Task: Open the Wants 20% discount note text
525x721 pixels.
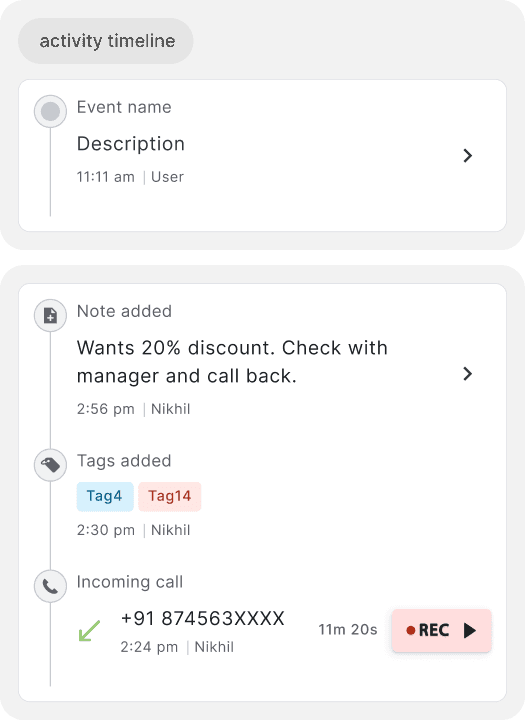Action: click(232, 362)
